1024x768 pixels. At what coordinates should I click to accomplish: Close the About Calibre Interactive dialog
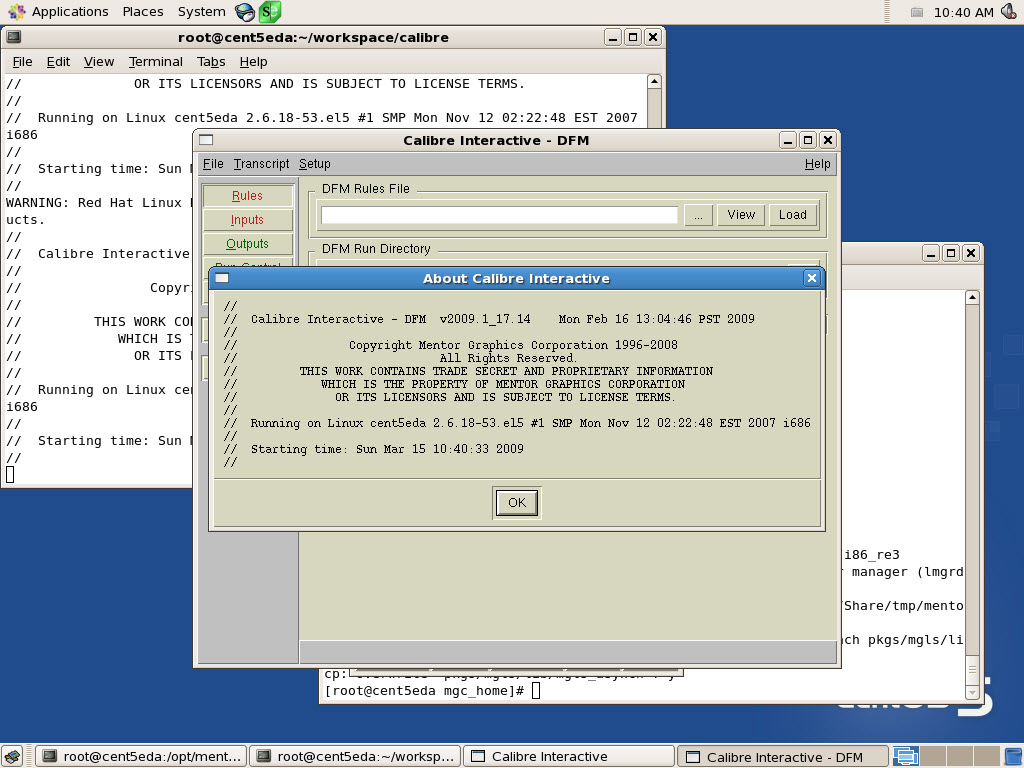coord(811,278)
